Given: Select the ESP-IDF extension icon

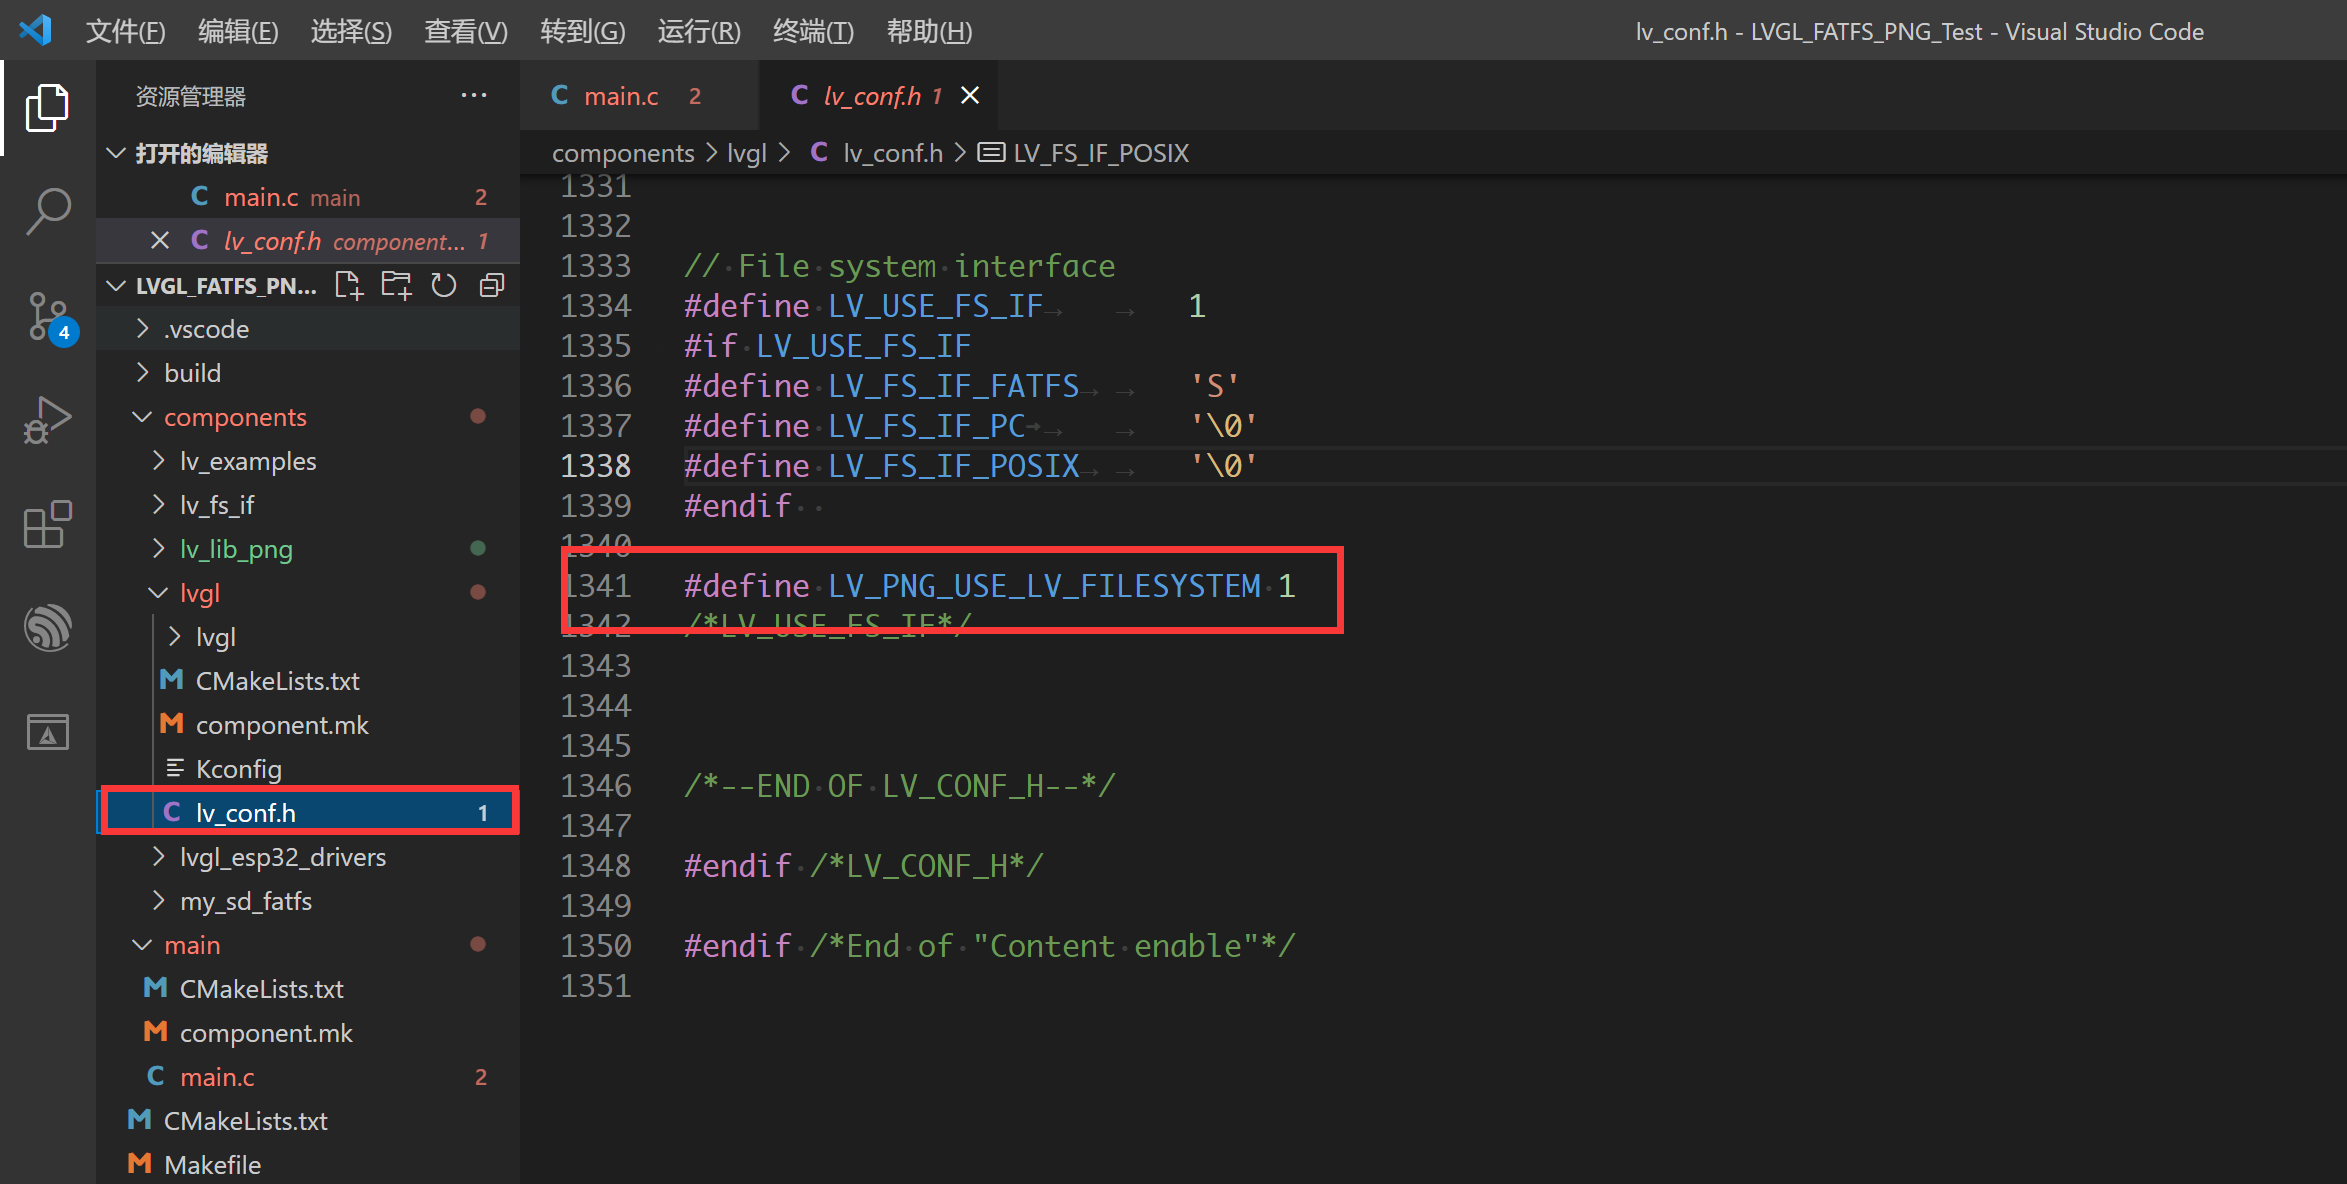Looking at the screenshot, I should (47, 627).
